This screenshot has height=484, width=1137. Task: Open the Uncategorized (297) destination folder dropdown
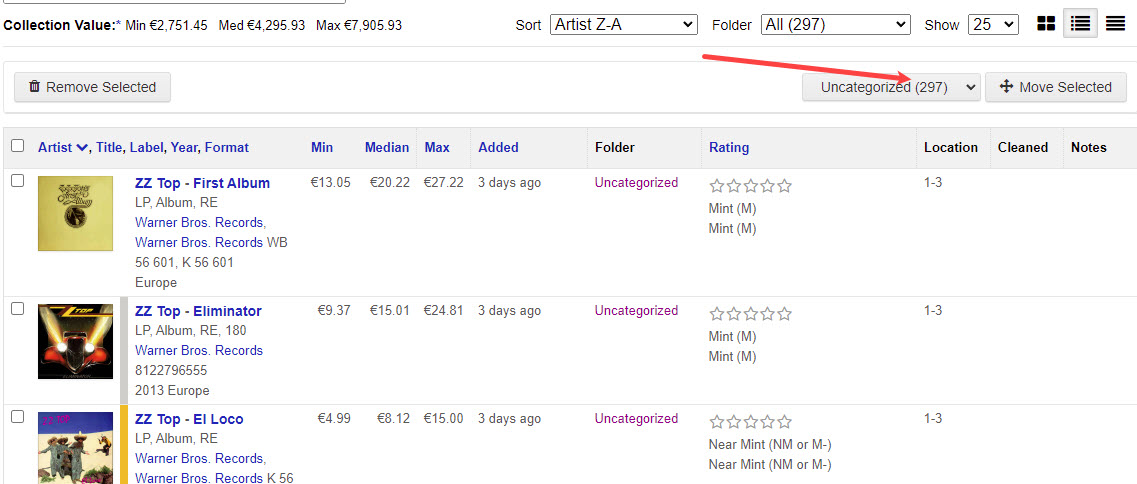click(891, 87)
